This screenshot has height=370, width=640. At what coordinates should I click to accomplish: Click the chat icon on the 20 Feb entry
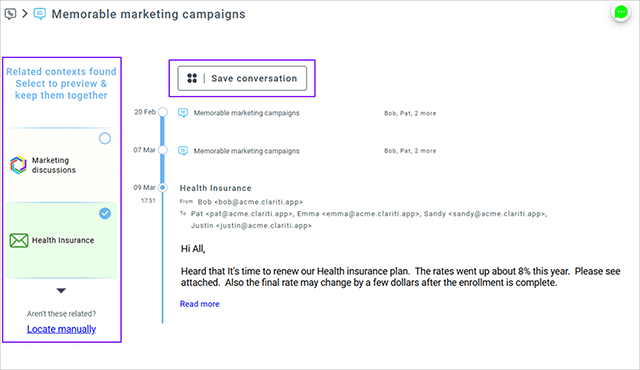pyautogui.click(x=183, y=113)
